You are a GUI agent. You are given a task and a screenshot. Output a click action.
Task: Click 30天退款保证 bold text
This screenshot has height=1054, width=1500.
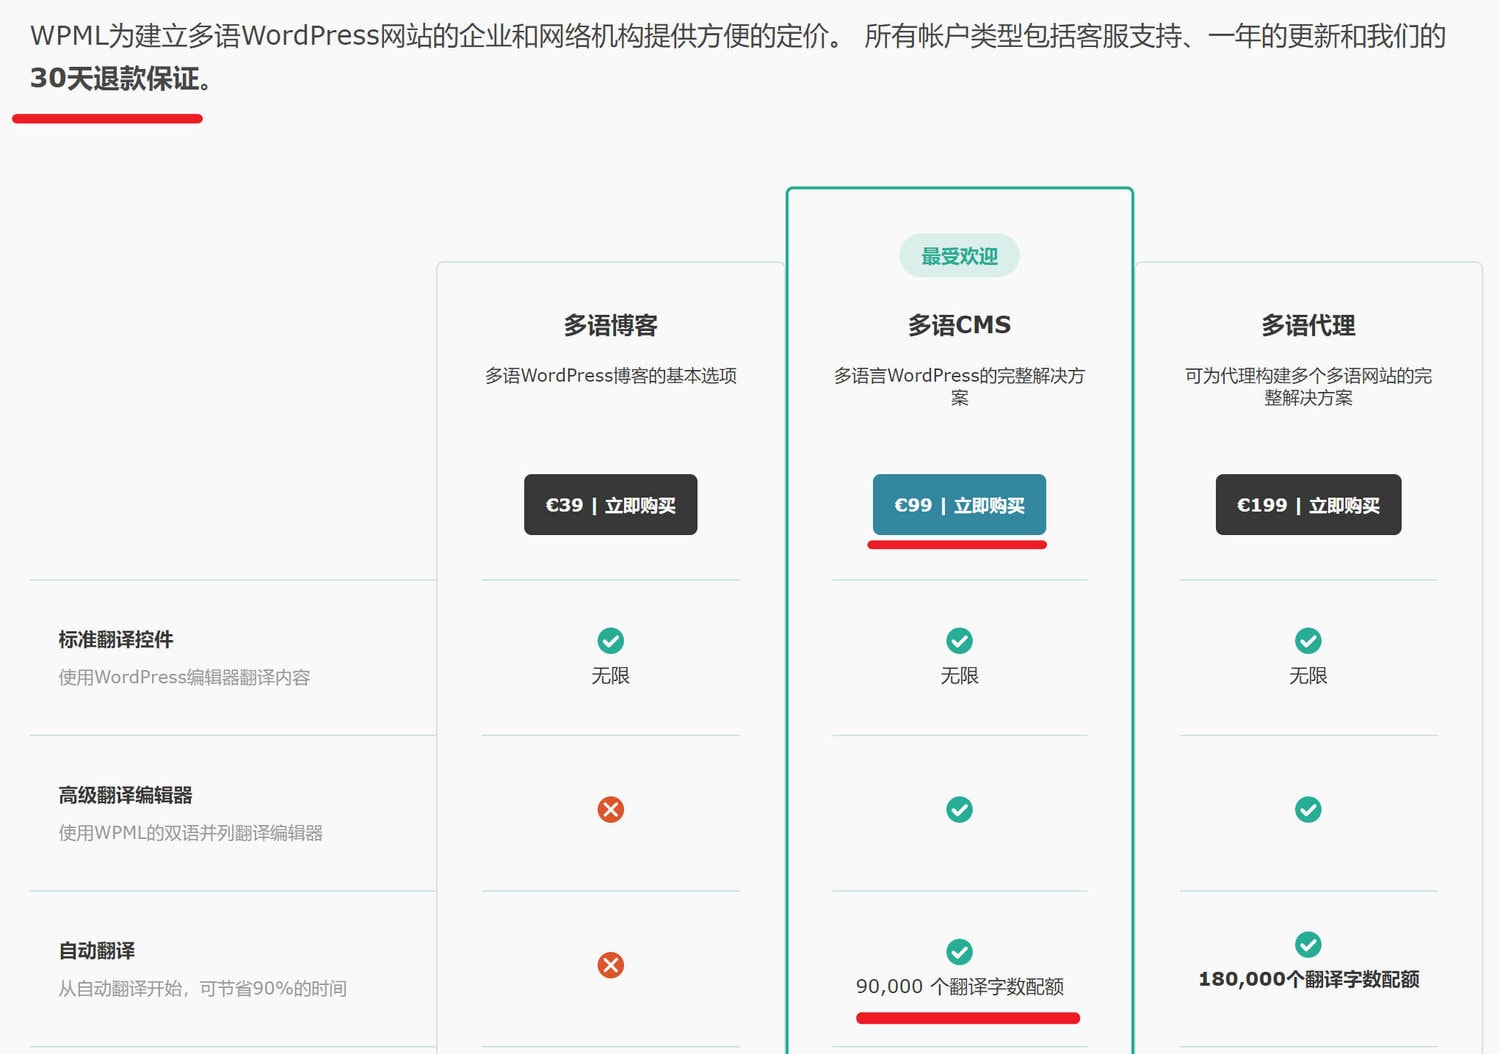point(115,78)
